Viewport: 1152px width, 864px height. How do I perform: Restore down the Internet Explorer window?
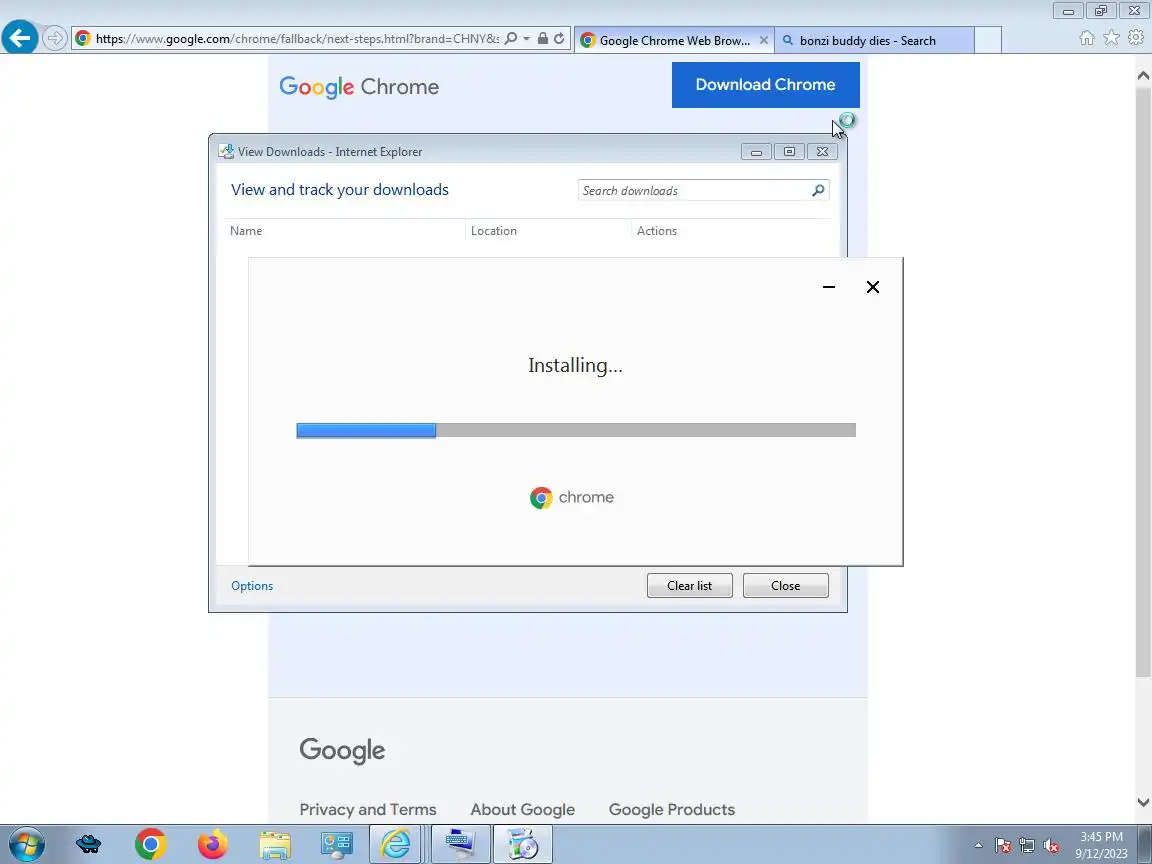point(1101,10)
